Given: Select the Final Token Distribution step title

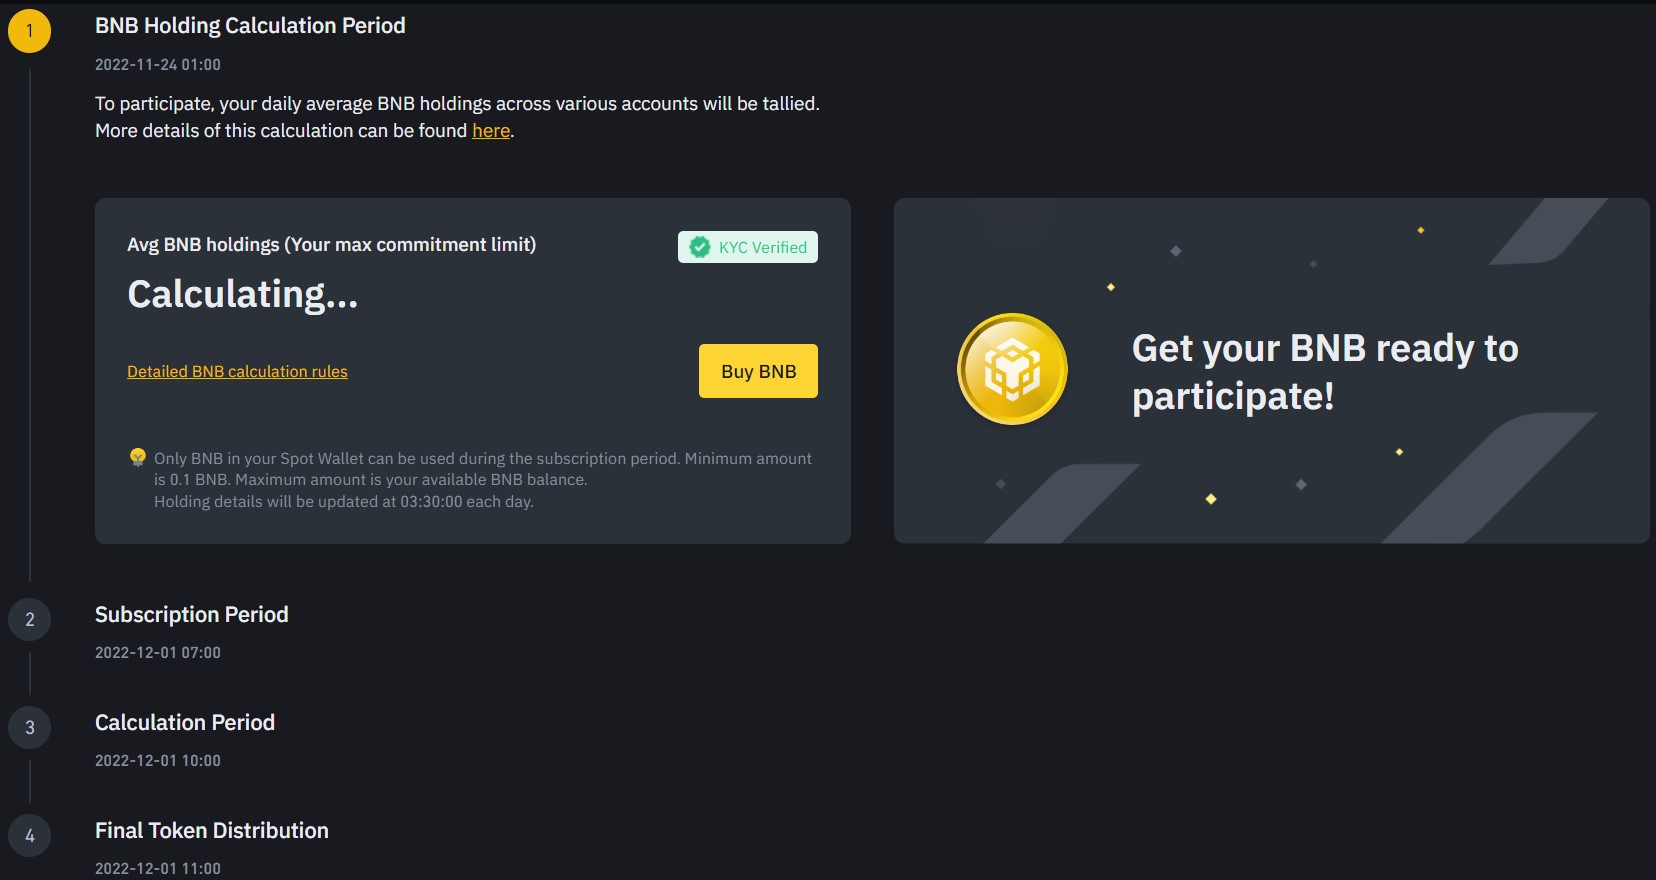Looking at the screenshot, I should 212,831.
